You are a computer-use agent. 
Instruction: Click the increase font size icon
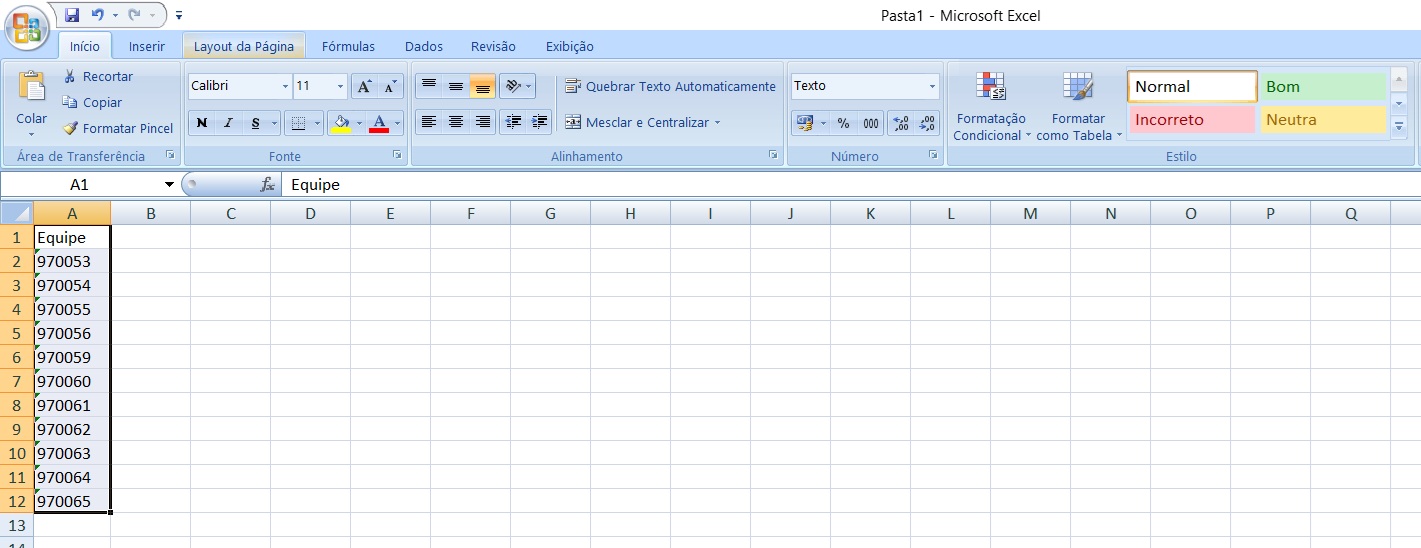pyautogui.click(x=365, y=87)
